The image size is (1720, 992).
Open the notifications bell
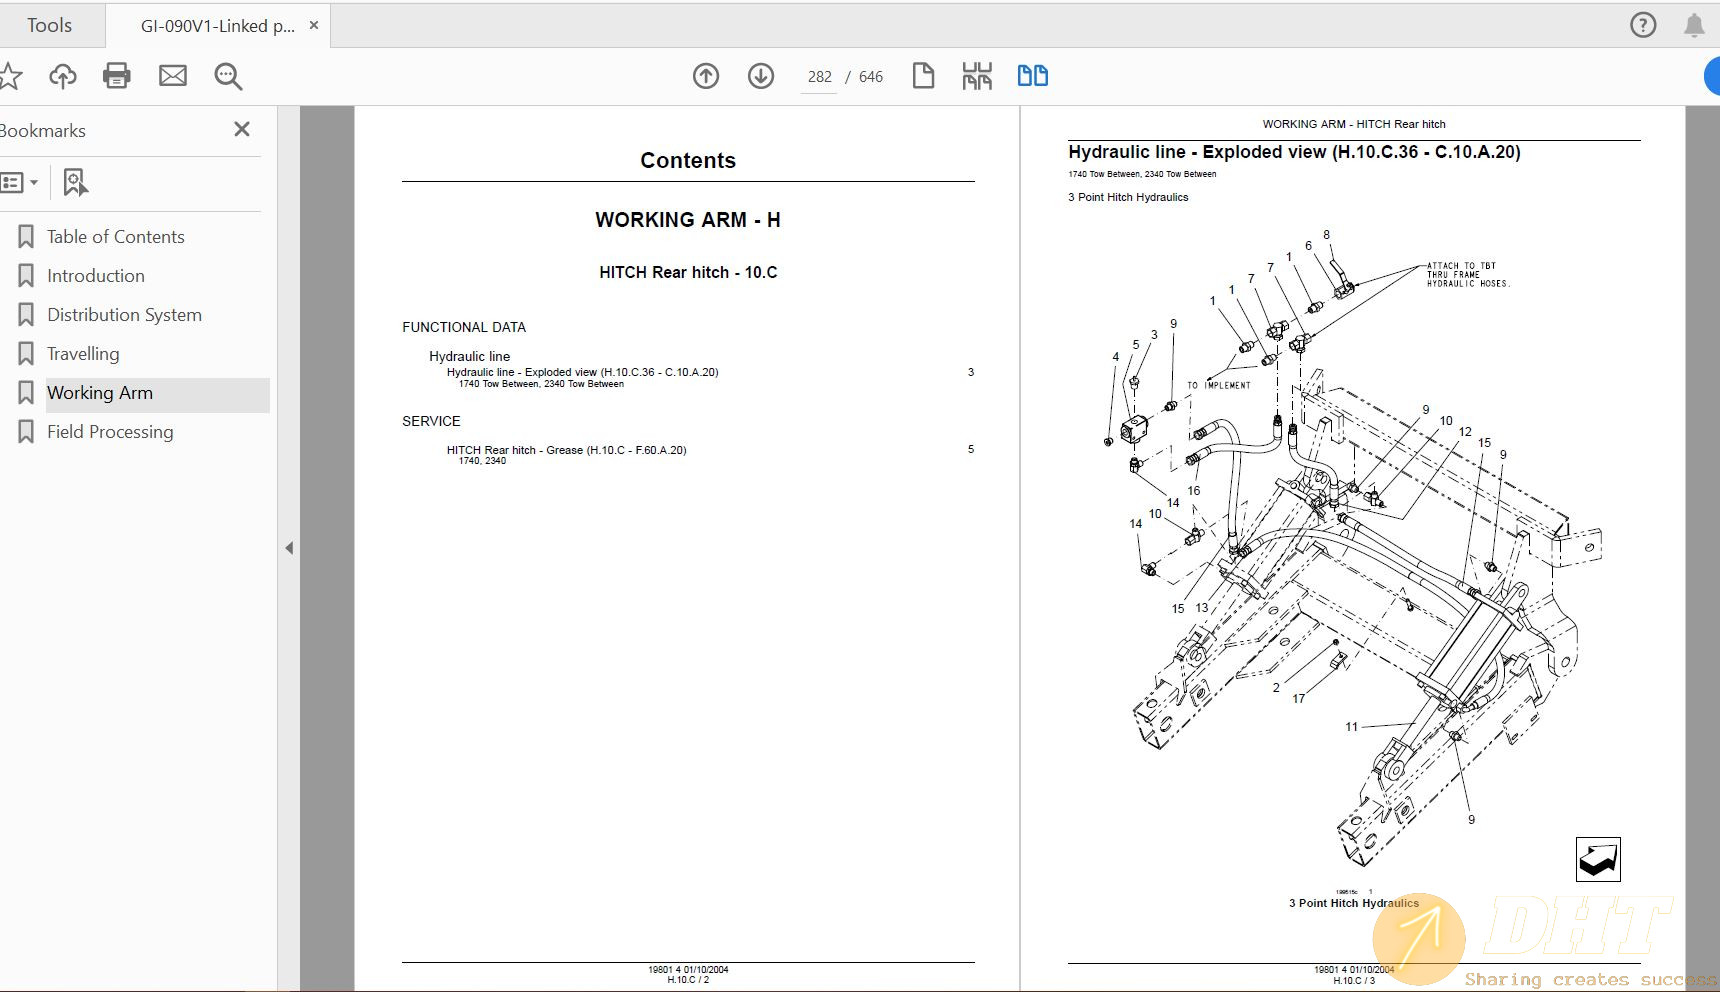click(1694, 25)
